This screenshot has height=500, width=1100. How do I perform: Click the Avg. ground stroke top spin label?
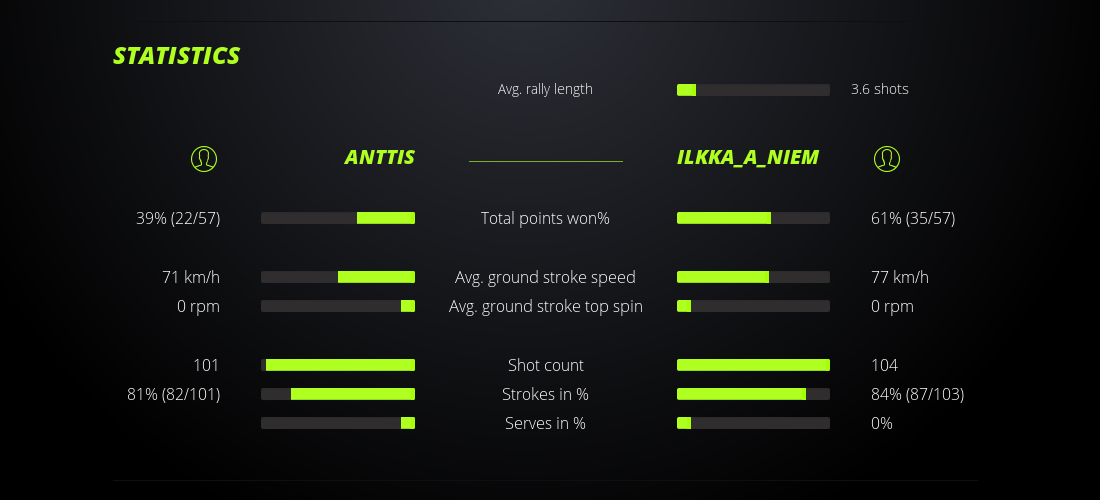(545, 306)
